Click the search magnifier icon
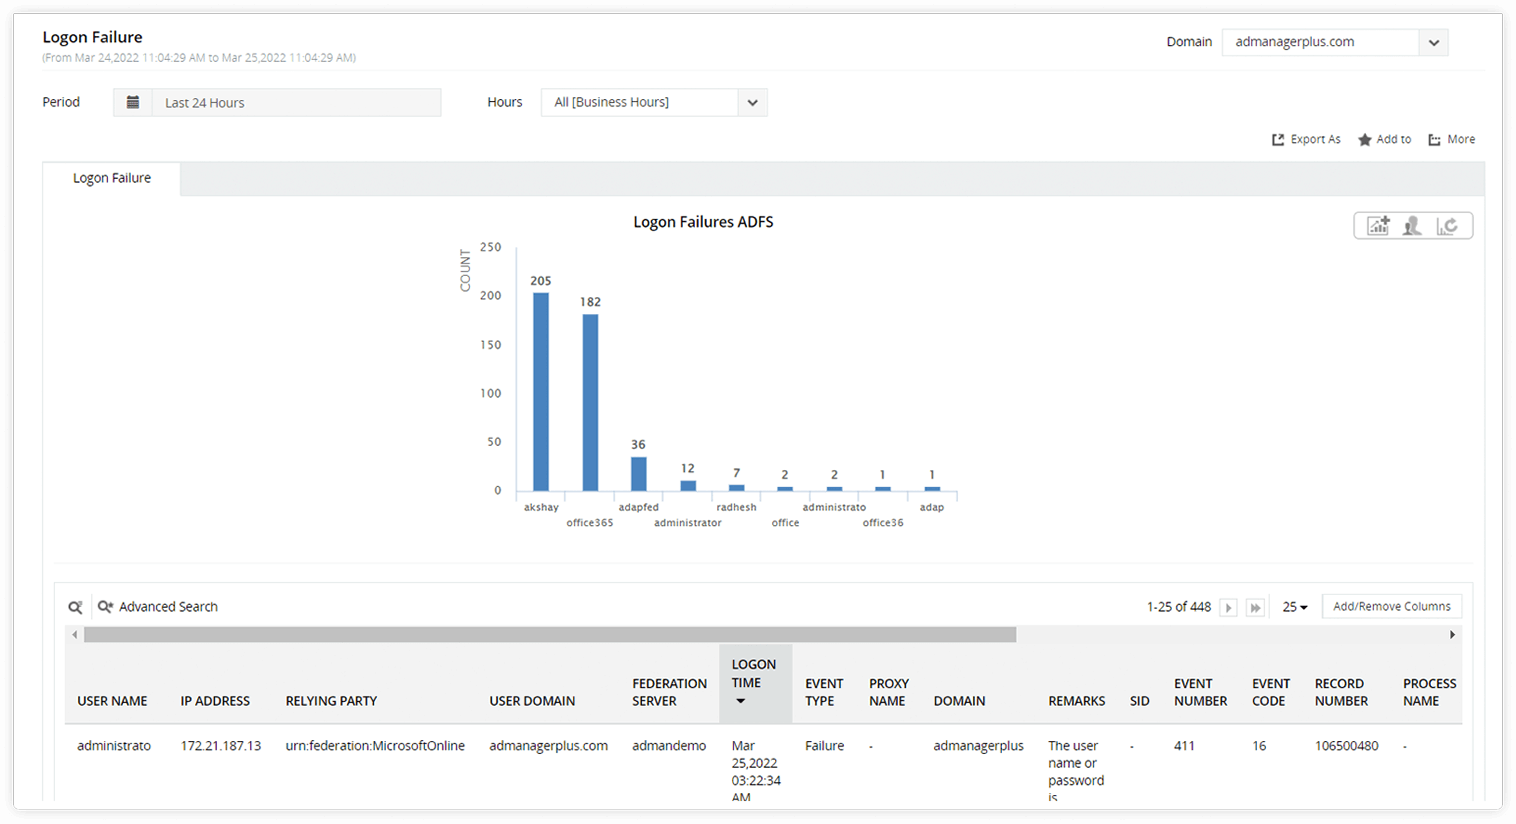 tap(75, 607)
